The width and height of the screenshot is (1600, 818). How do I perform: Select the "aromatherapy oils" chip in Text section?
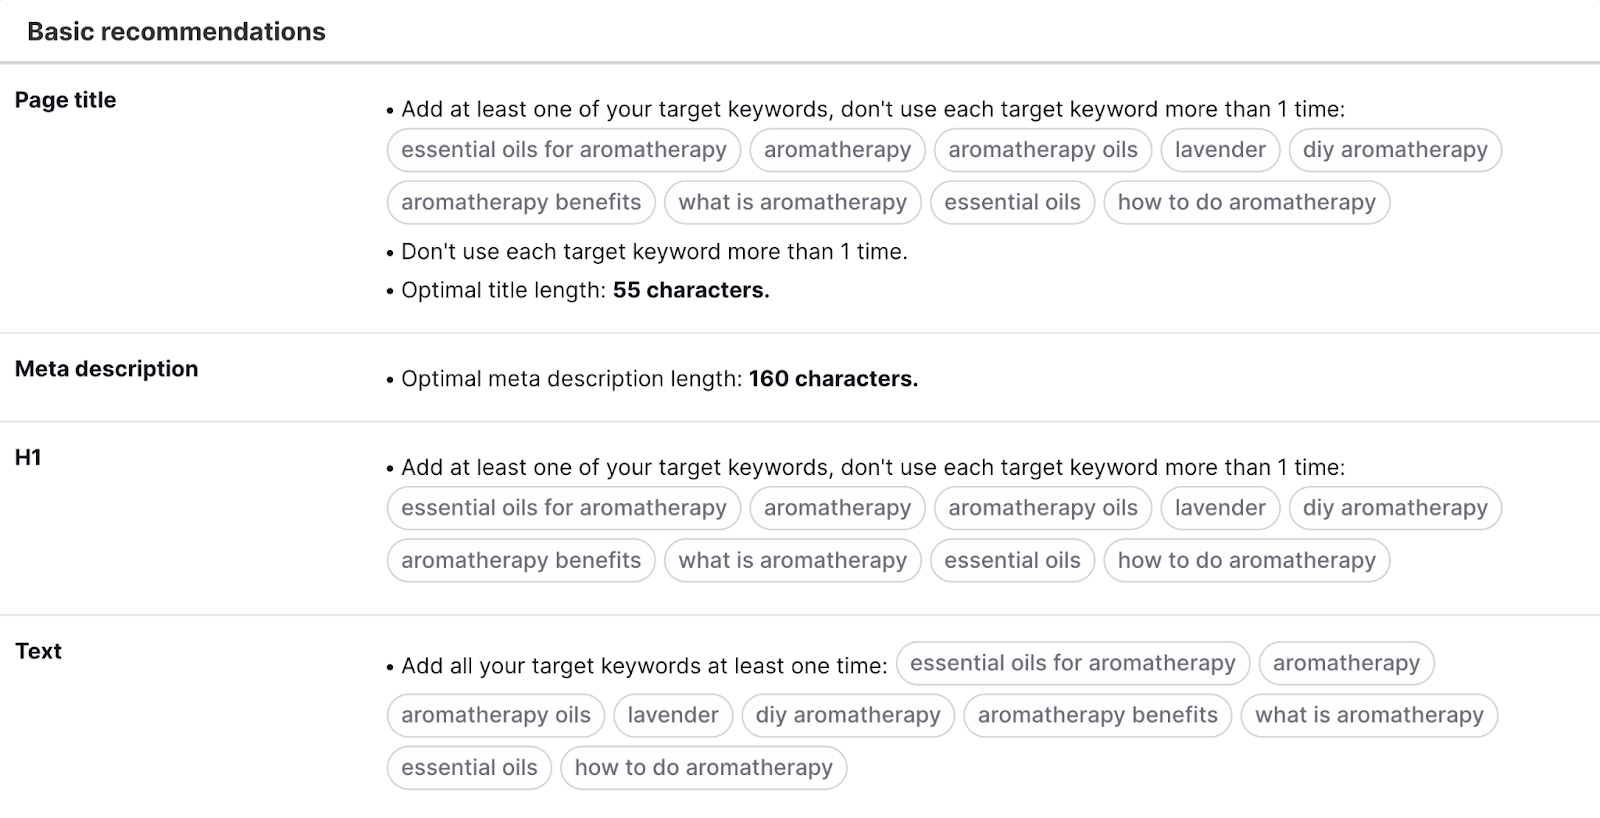pyautogui.click(x=495, y=715)
